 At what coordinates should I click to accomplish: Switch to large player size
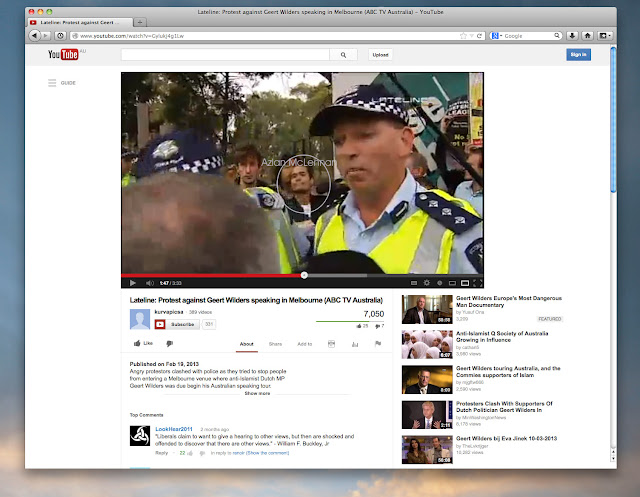coord(465,283)
